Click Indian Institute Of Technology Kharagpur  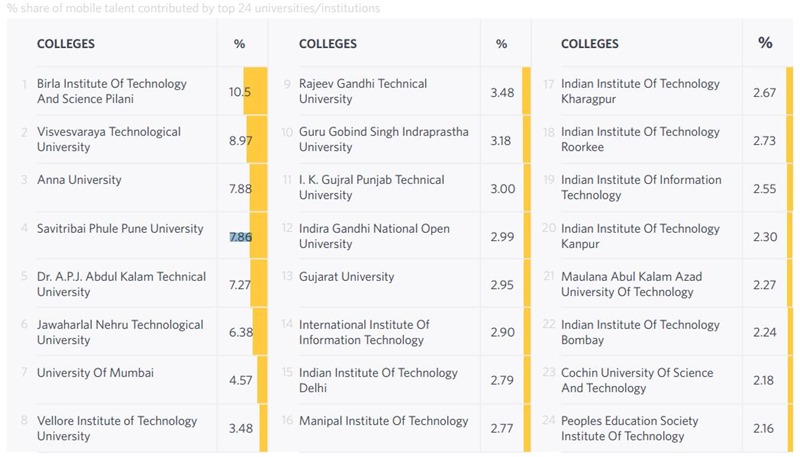point(640,91)
